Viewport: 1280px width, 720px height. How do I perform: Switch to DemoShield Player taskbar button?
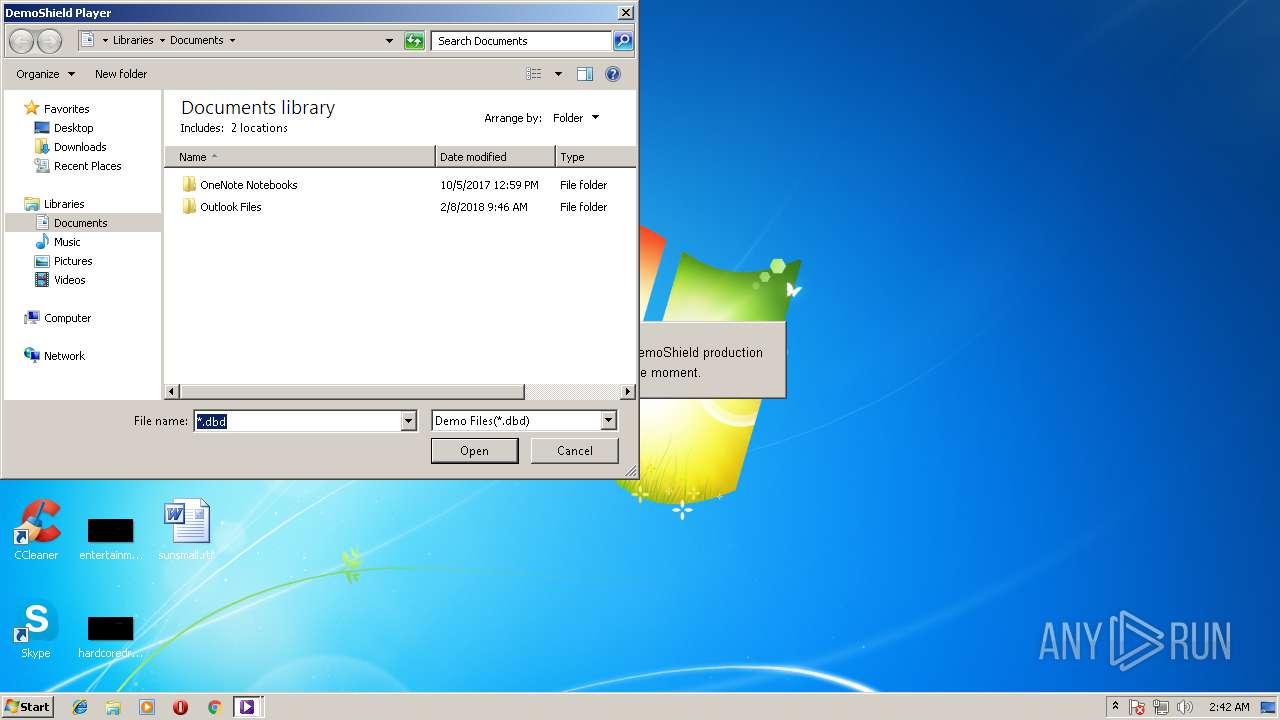(246, 707)
